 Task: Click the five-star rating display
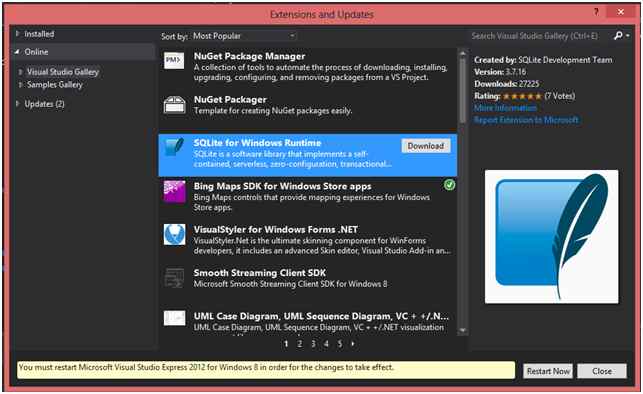(x=522, y=96)
